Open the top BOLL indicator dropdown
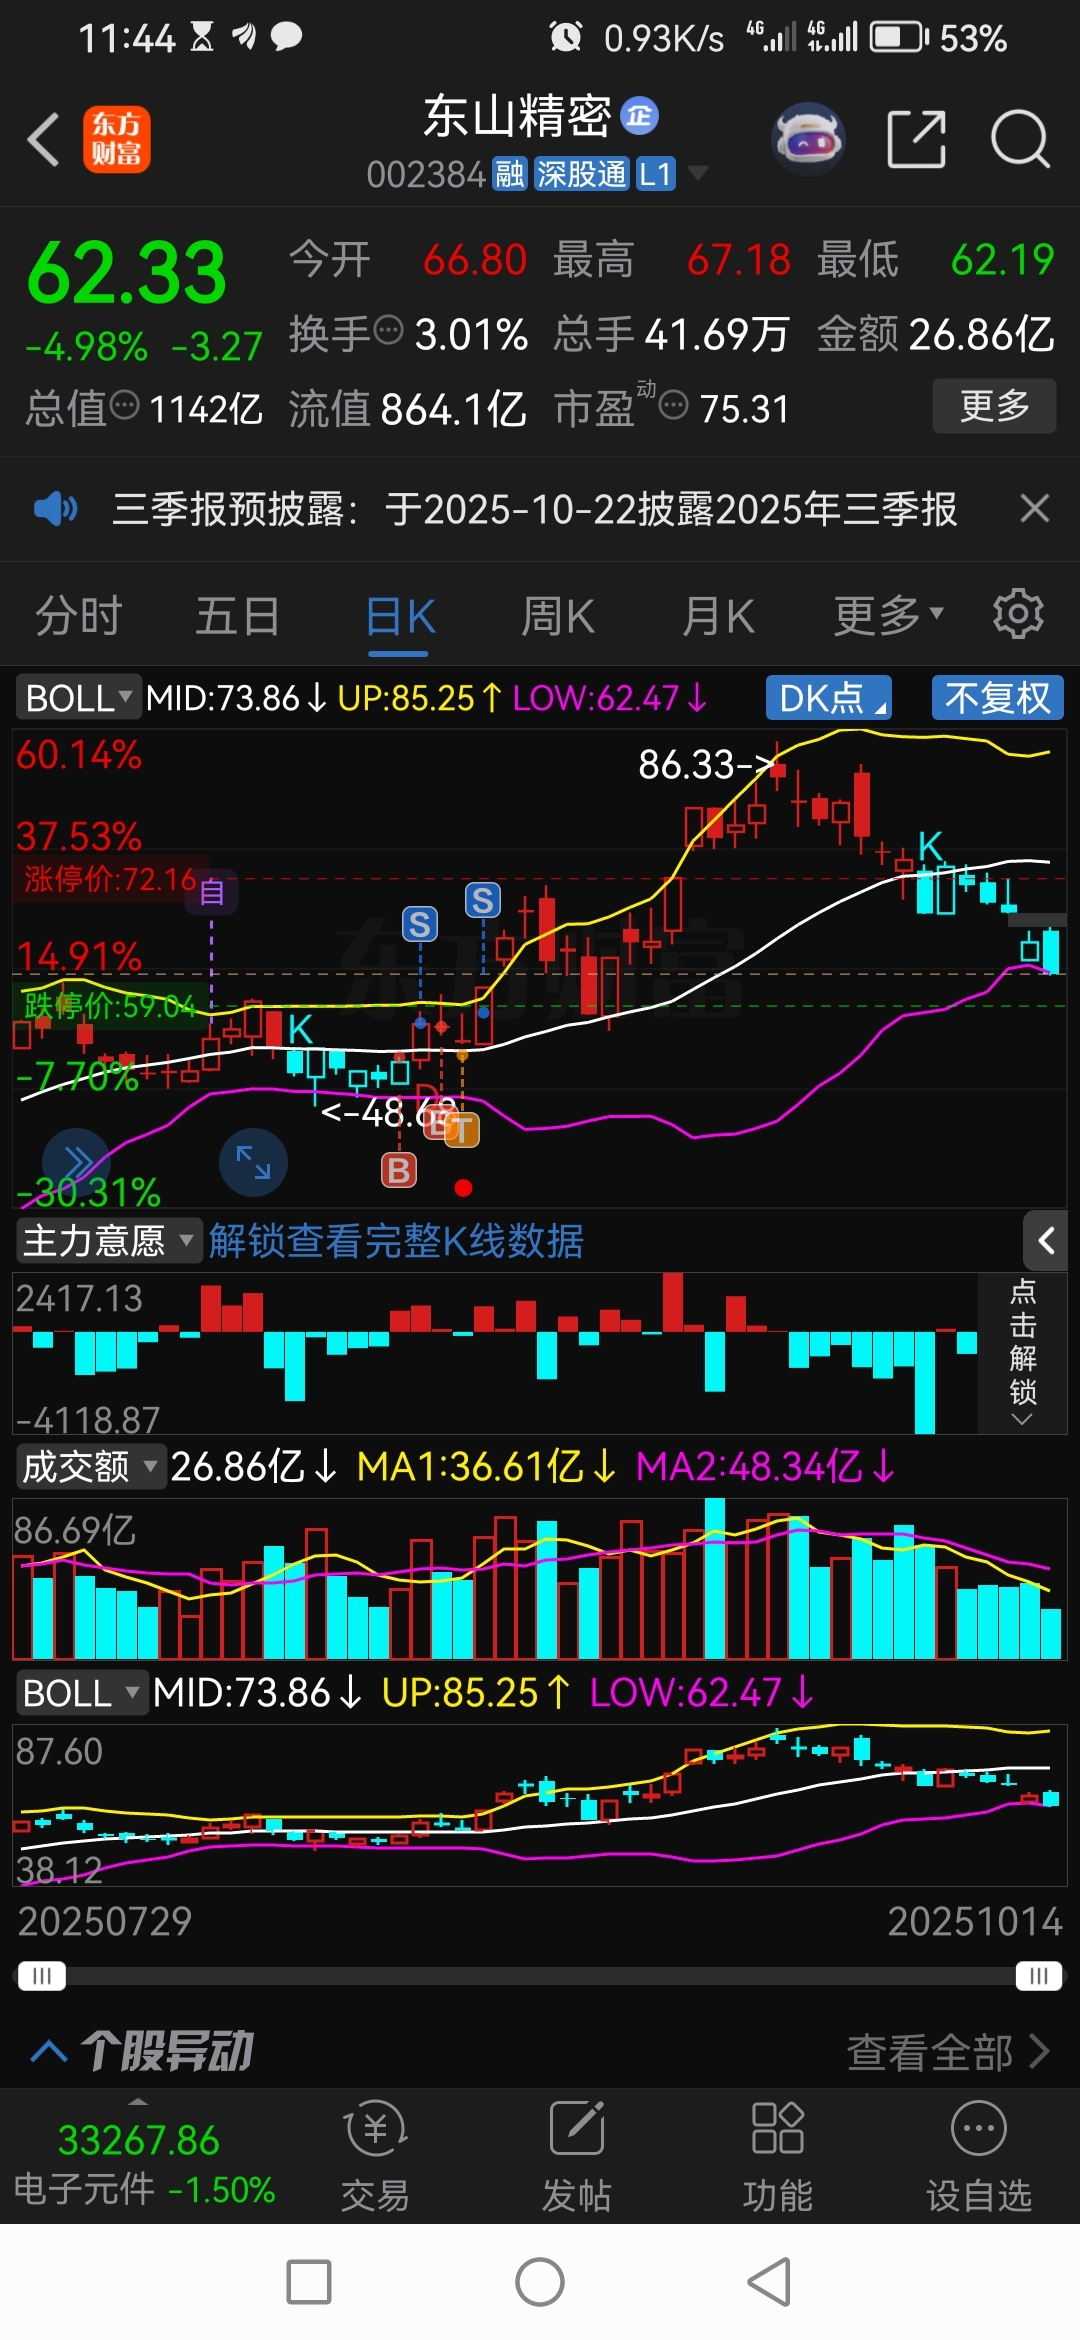Screen dimensions: 1080x2340 pyautogui.click(x=78, y=697)
